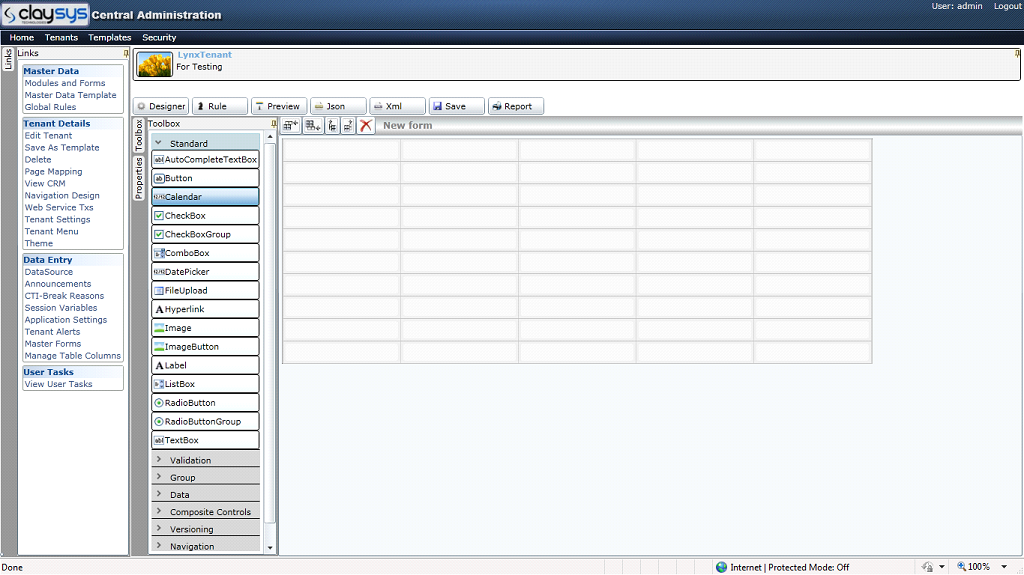Click the red X delete icon in form toolbar
Viewport: 1024px width, 575px height.
click(366, 125)
